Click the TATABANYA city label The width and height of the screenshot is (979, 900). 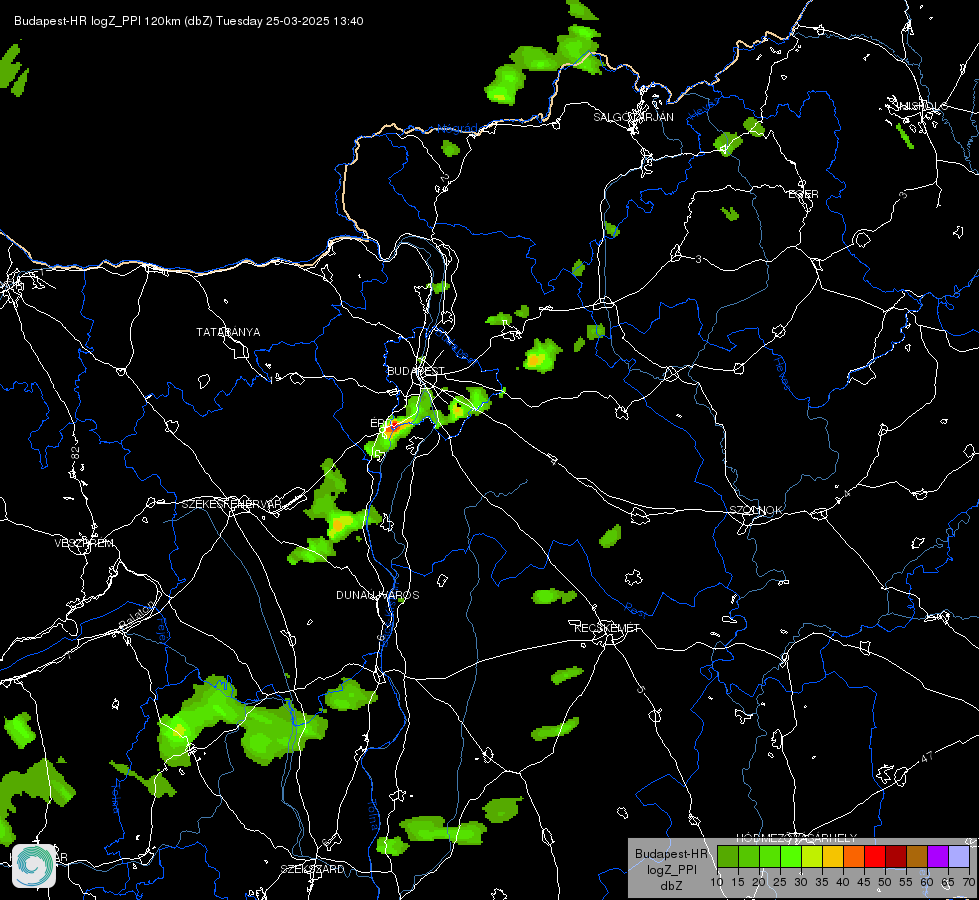pyautogui.click(x=229, y=332)
